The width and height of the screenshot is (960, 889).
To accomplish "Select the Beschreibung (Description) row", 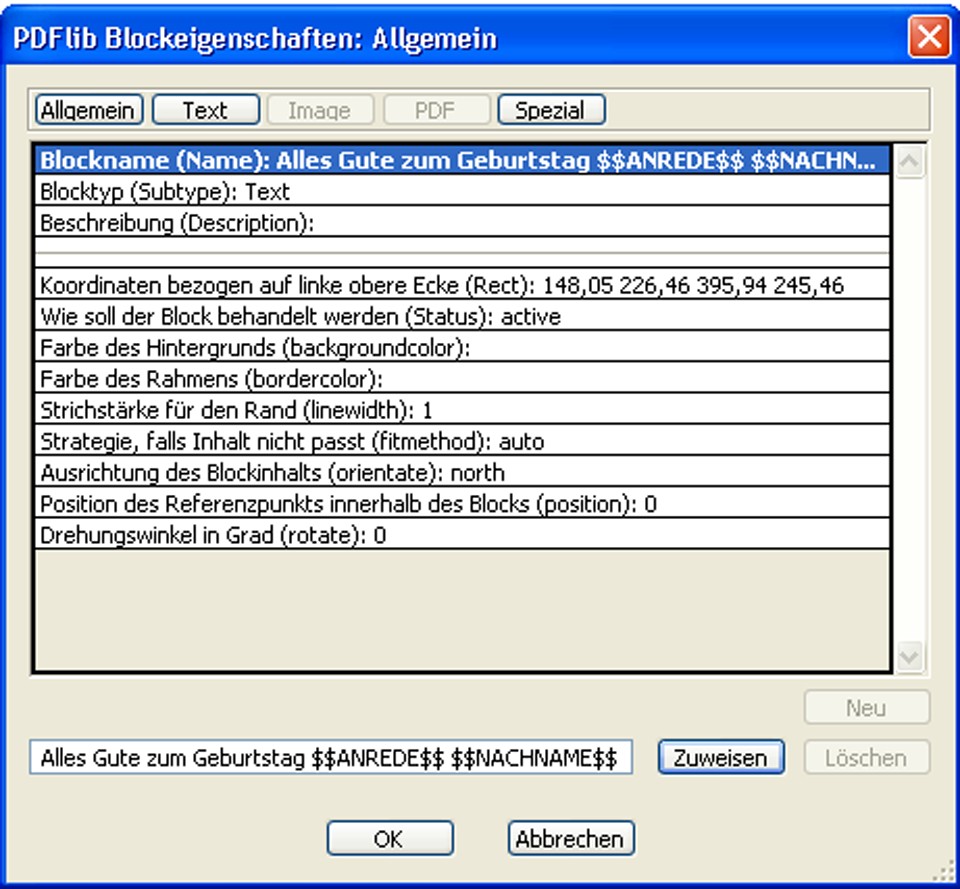I will point(462,222).
